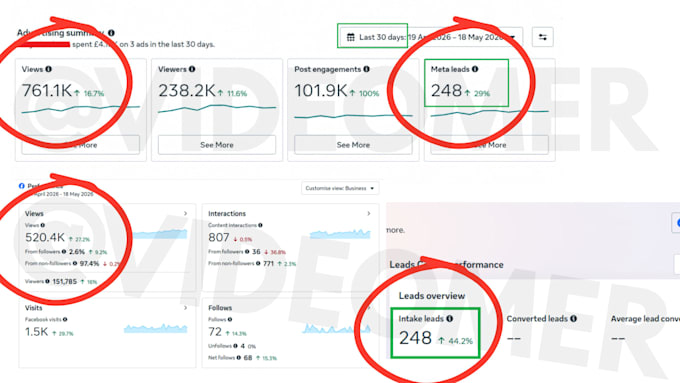Image resolution: width=680 pixels, height=383 pixels.
Task: Click the Converted leads info icon
Action: coord(573,318)
